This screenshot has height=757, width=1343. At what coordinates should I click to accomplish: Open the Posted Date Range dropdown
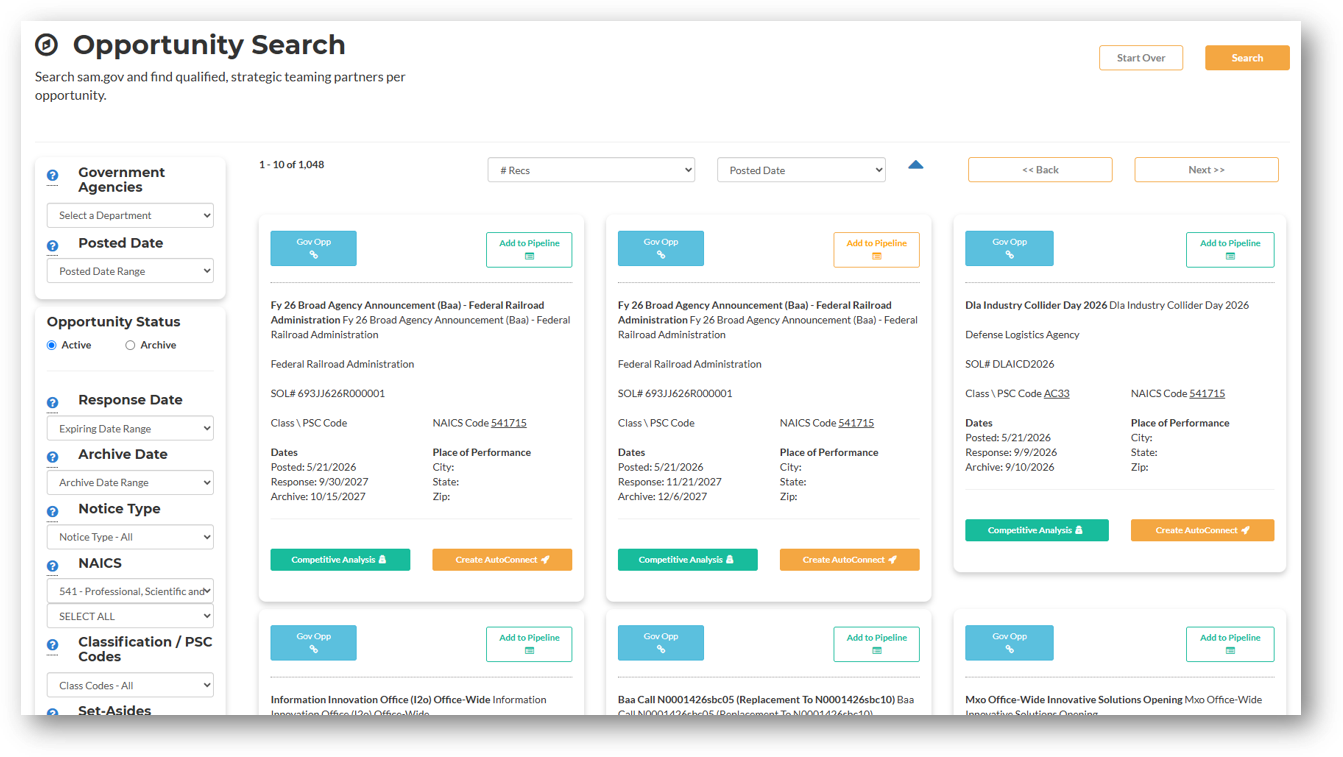coord(130,271)
